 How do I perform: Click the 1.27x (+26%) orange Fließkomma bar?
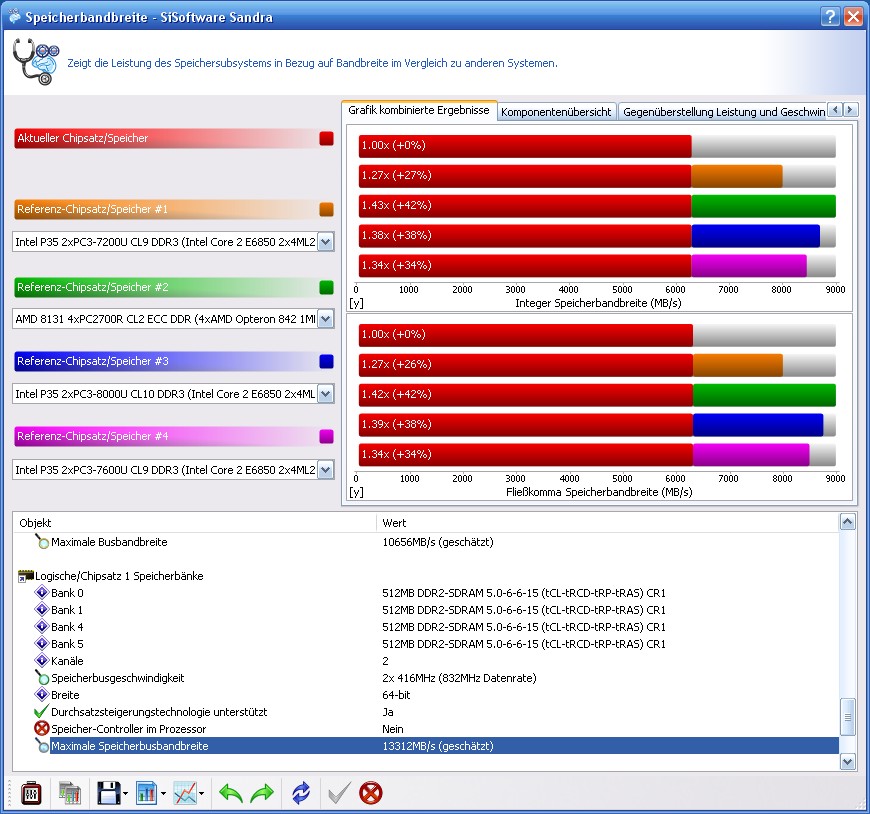570,365
